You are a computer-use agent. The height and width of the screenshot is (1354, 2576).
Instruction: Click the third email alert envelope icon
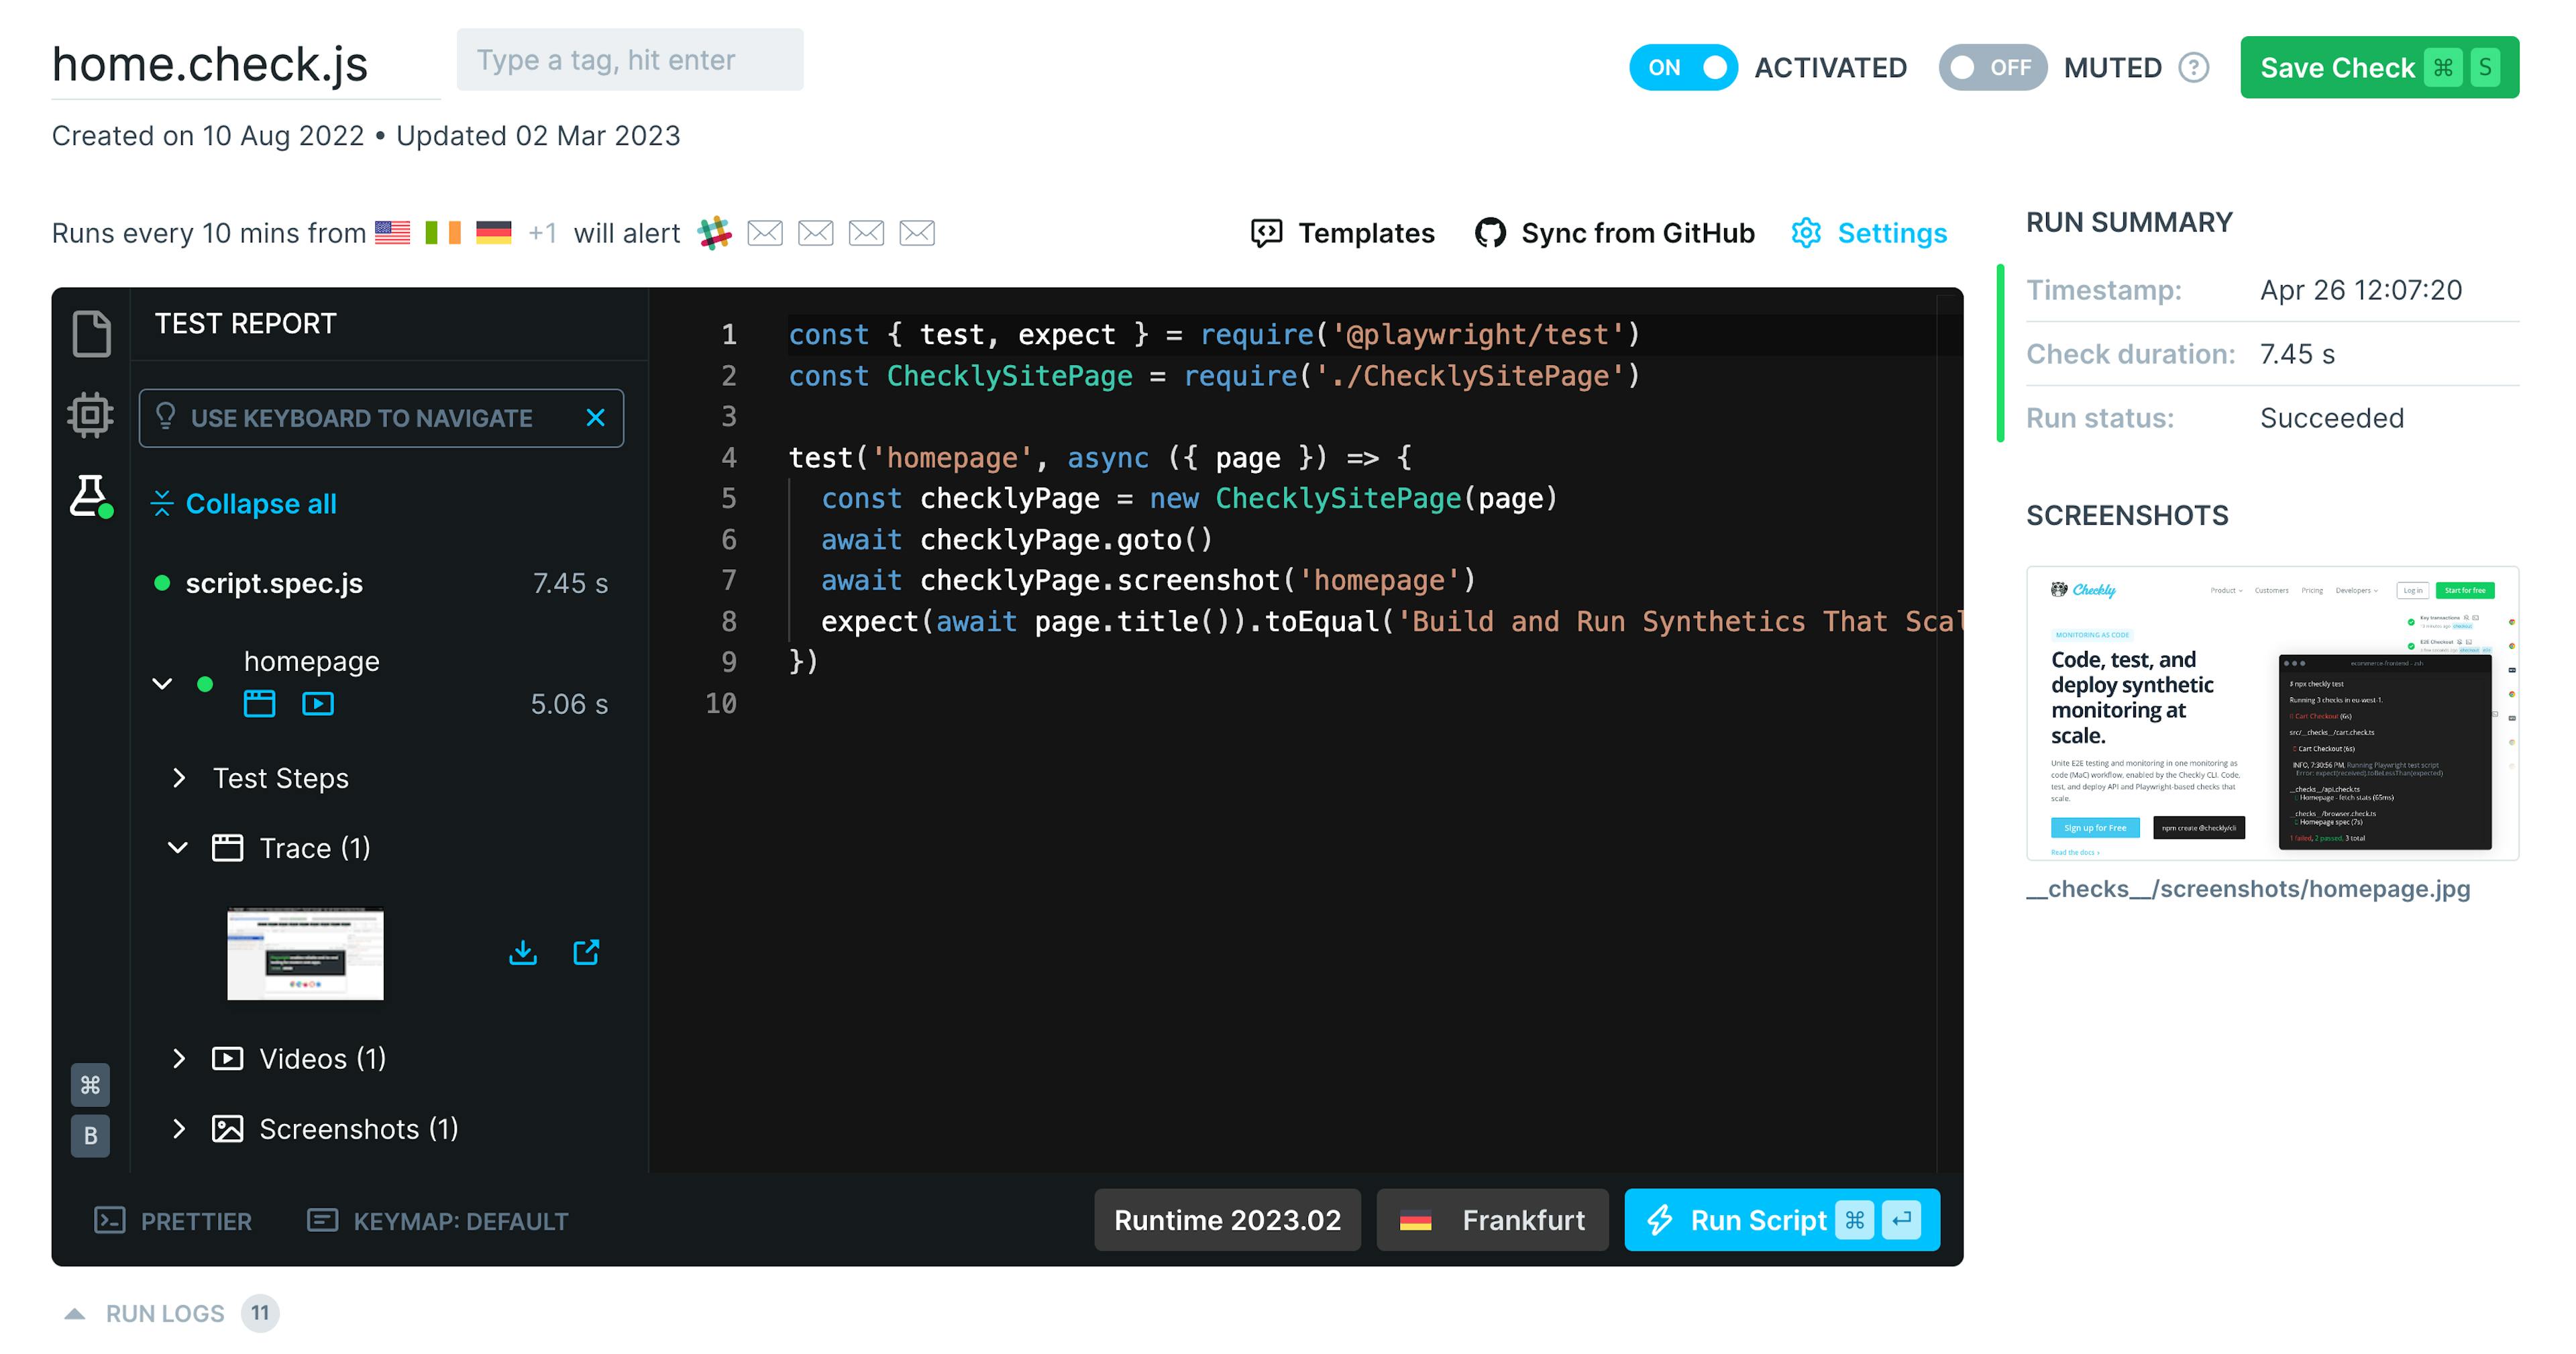pyautogui.click(x=866, y=233)
